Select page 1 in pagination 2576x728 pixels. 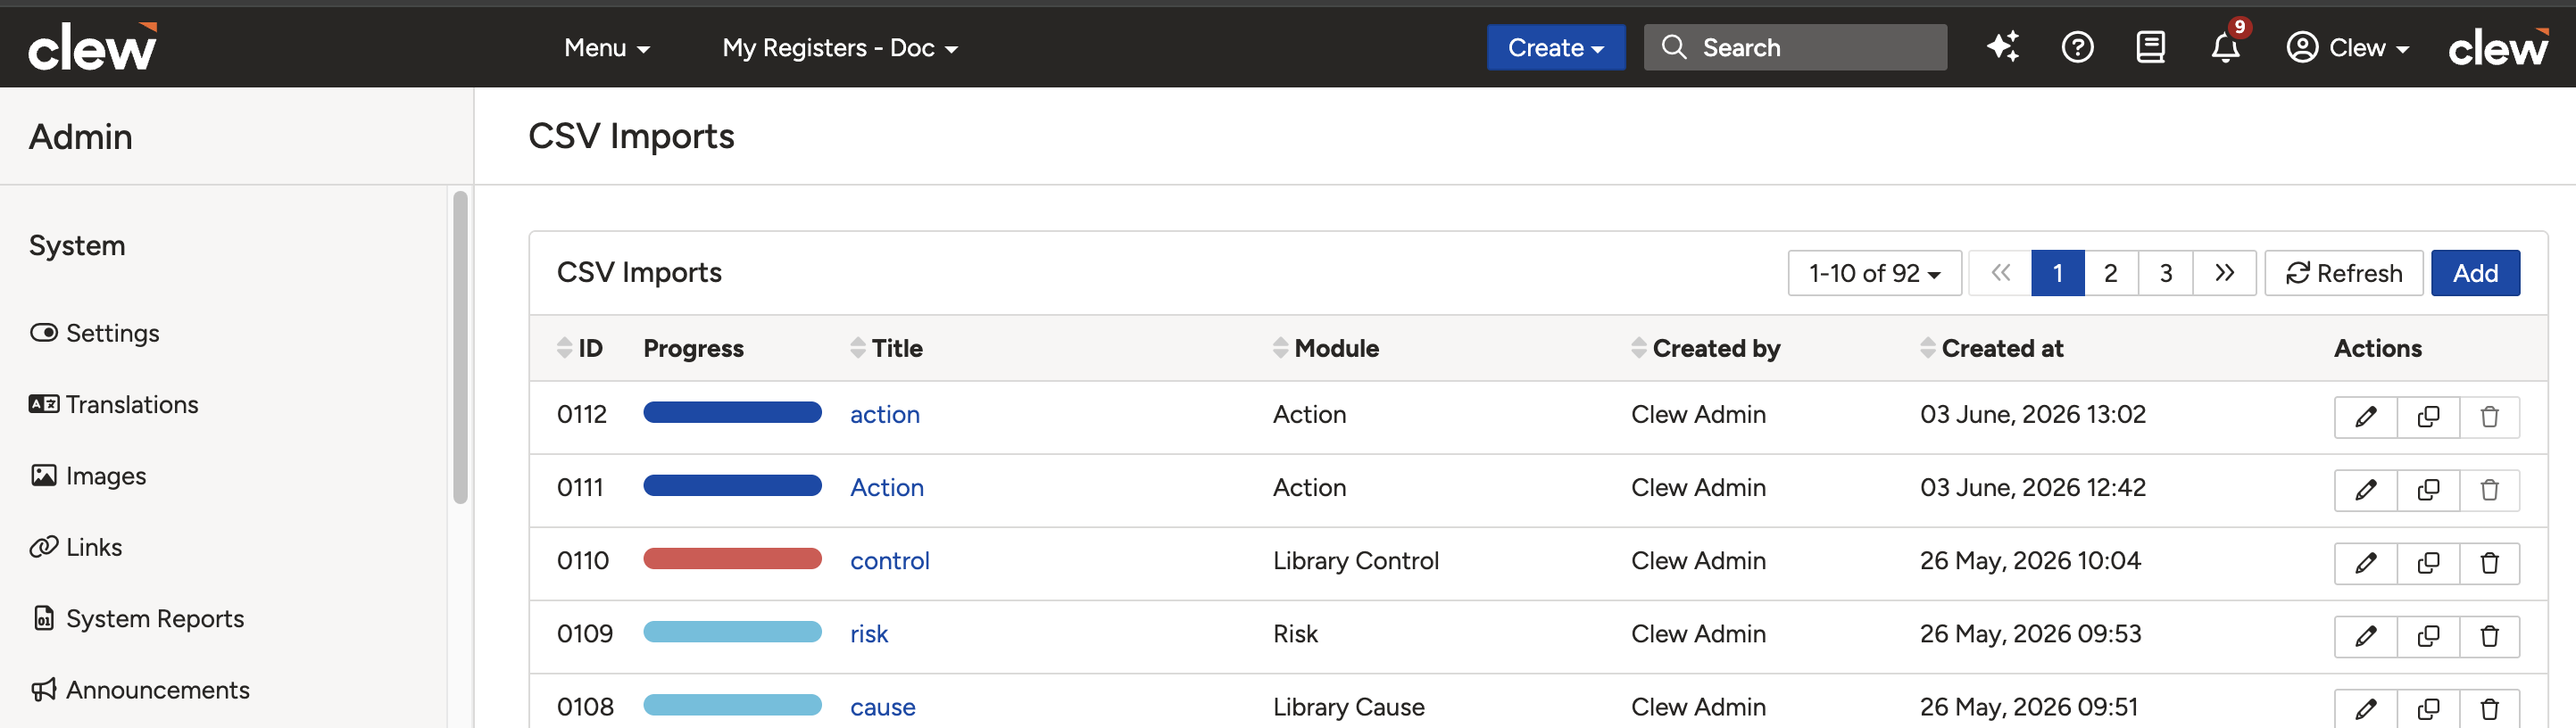click(x=2058, y=273)
